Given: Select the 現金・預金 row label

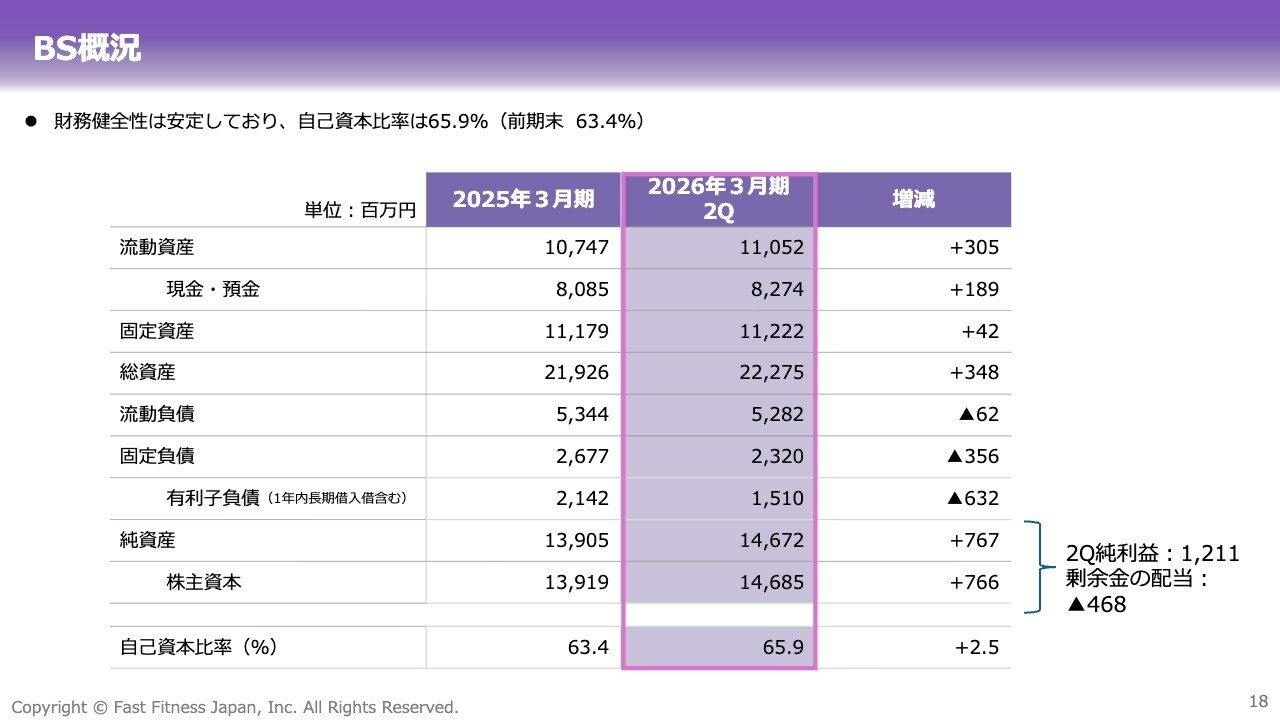Looking at the screenshot, I should (x=213, y=290).
